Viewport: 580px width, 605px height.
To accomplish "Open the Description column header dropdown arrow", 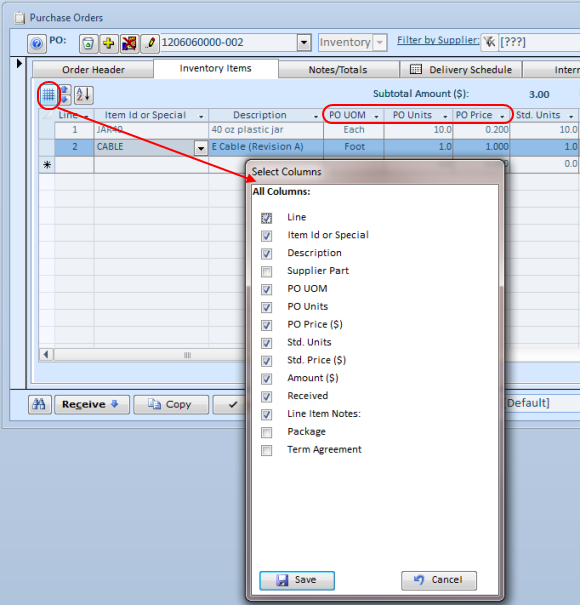I will pyautogui.click(x=316, y=116).
